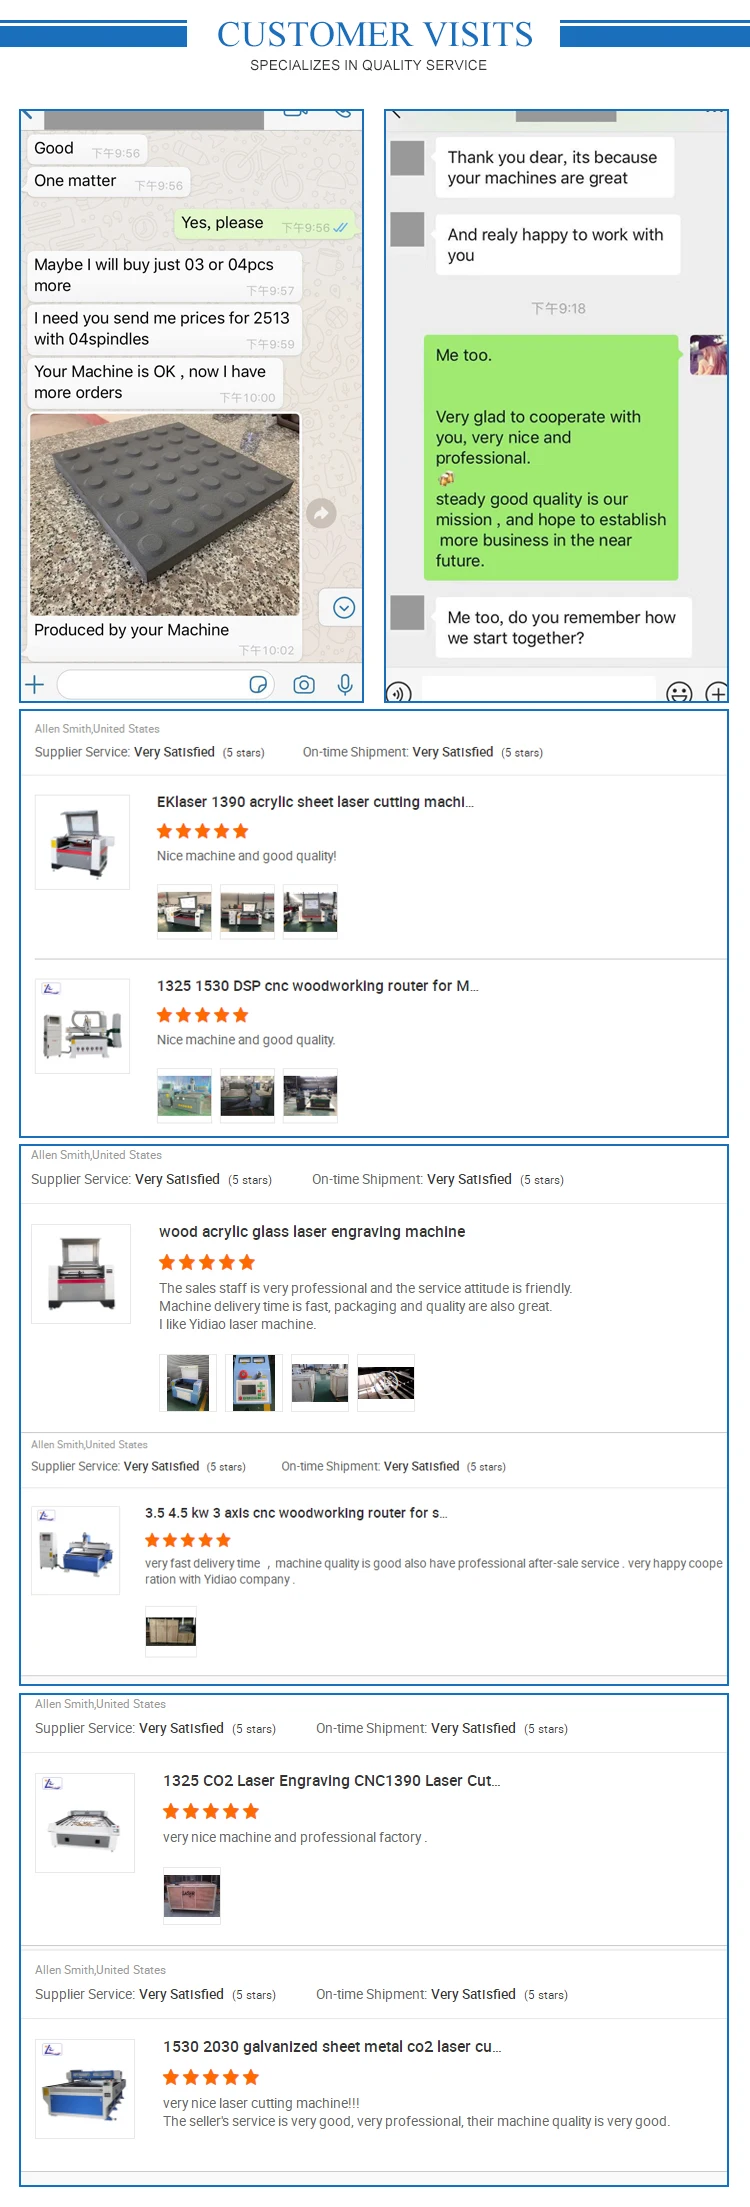Tap the plus circle icon in right chat
Image resolution: width=750 pixels, height=2207 pixels.
717,692
